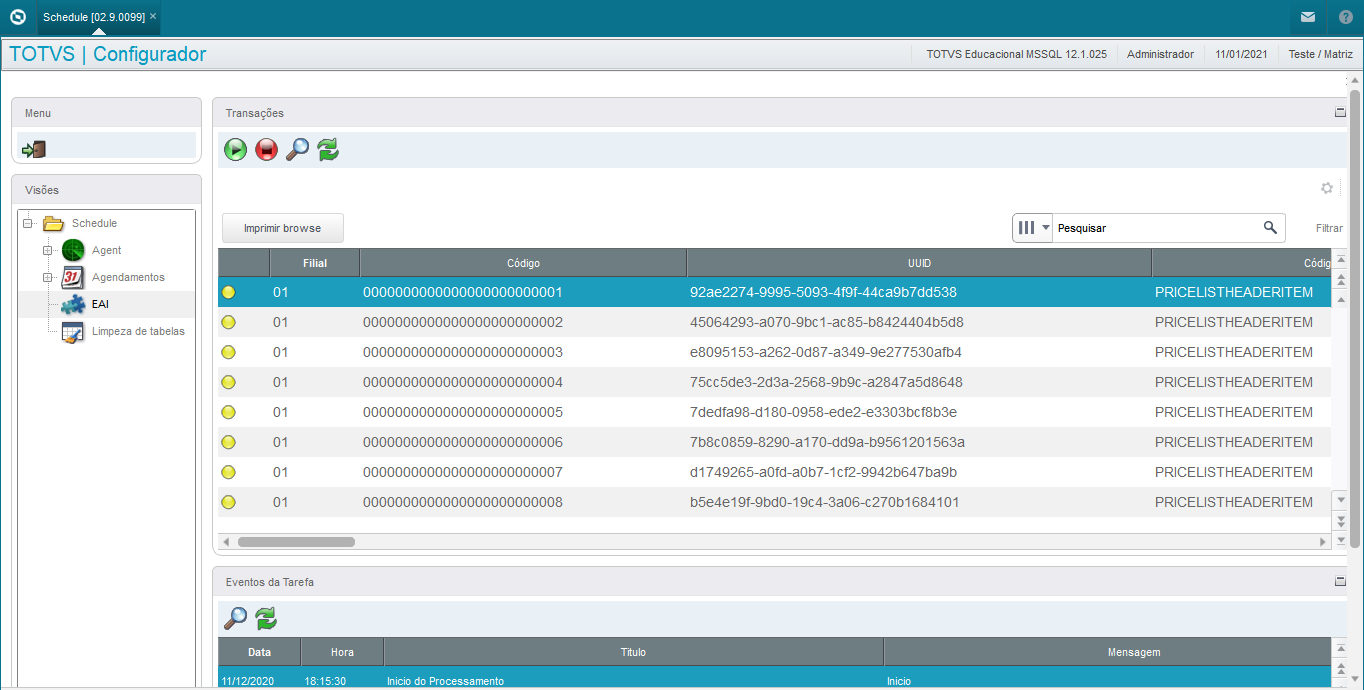This screenshot has height=690, width=1364.
Task: Click yellow status dot of row 000...0008
Action: pos(228,502)
